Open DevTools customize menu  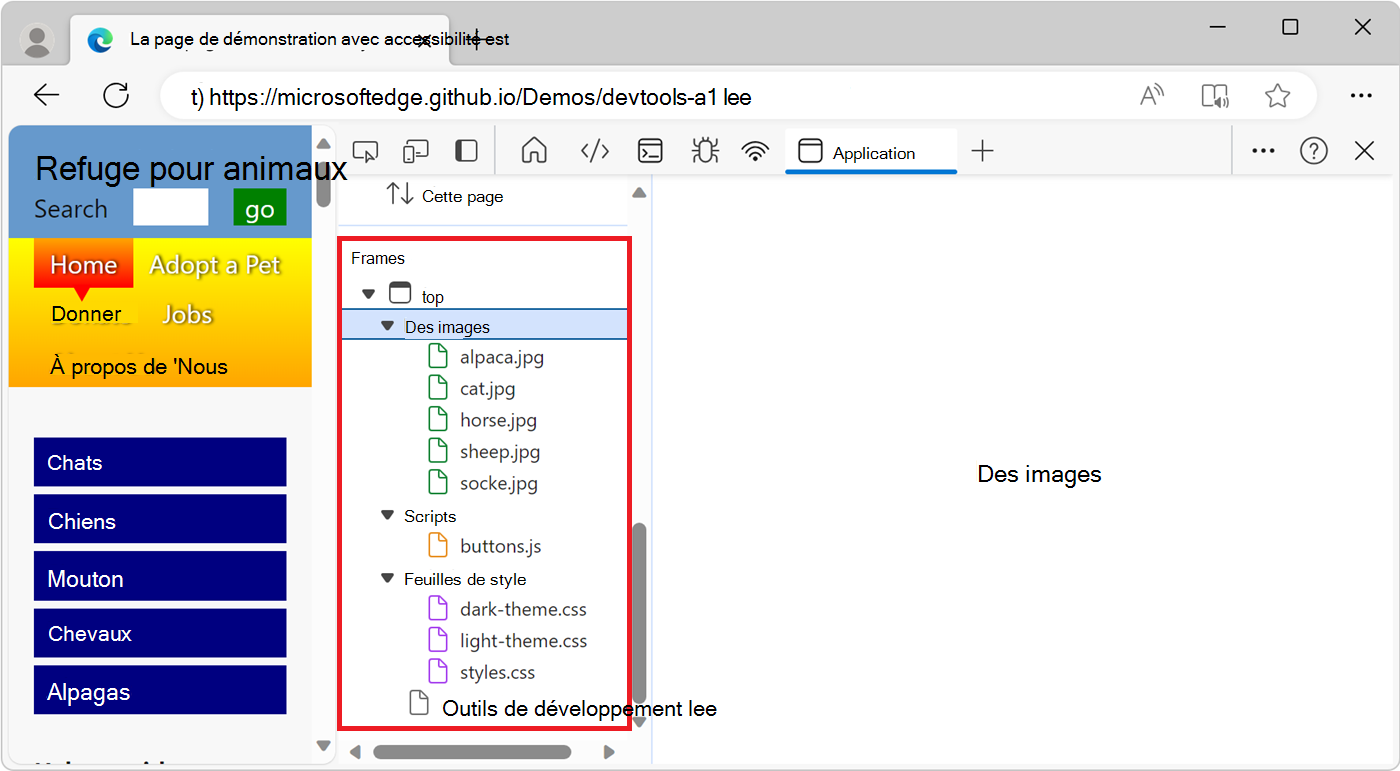tap(1262, 150)
